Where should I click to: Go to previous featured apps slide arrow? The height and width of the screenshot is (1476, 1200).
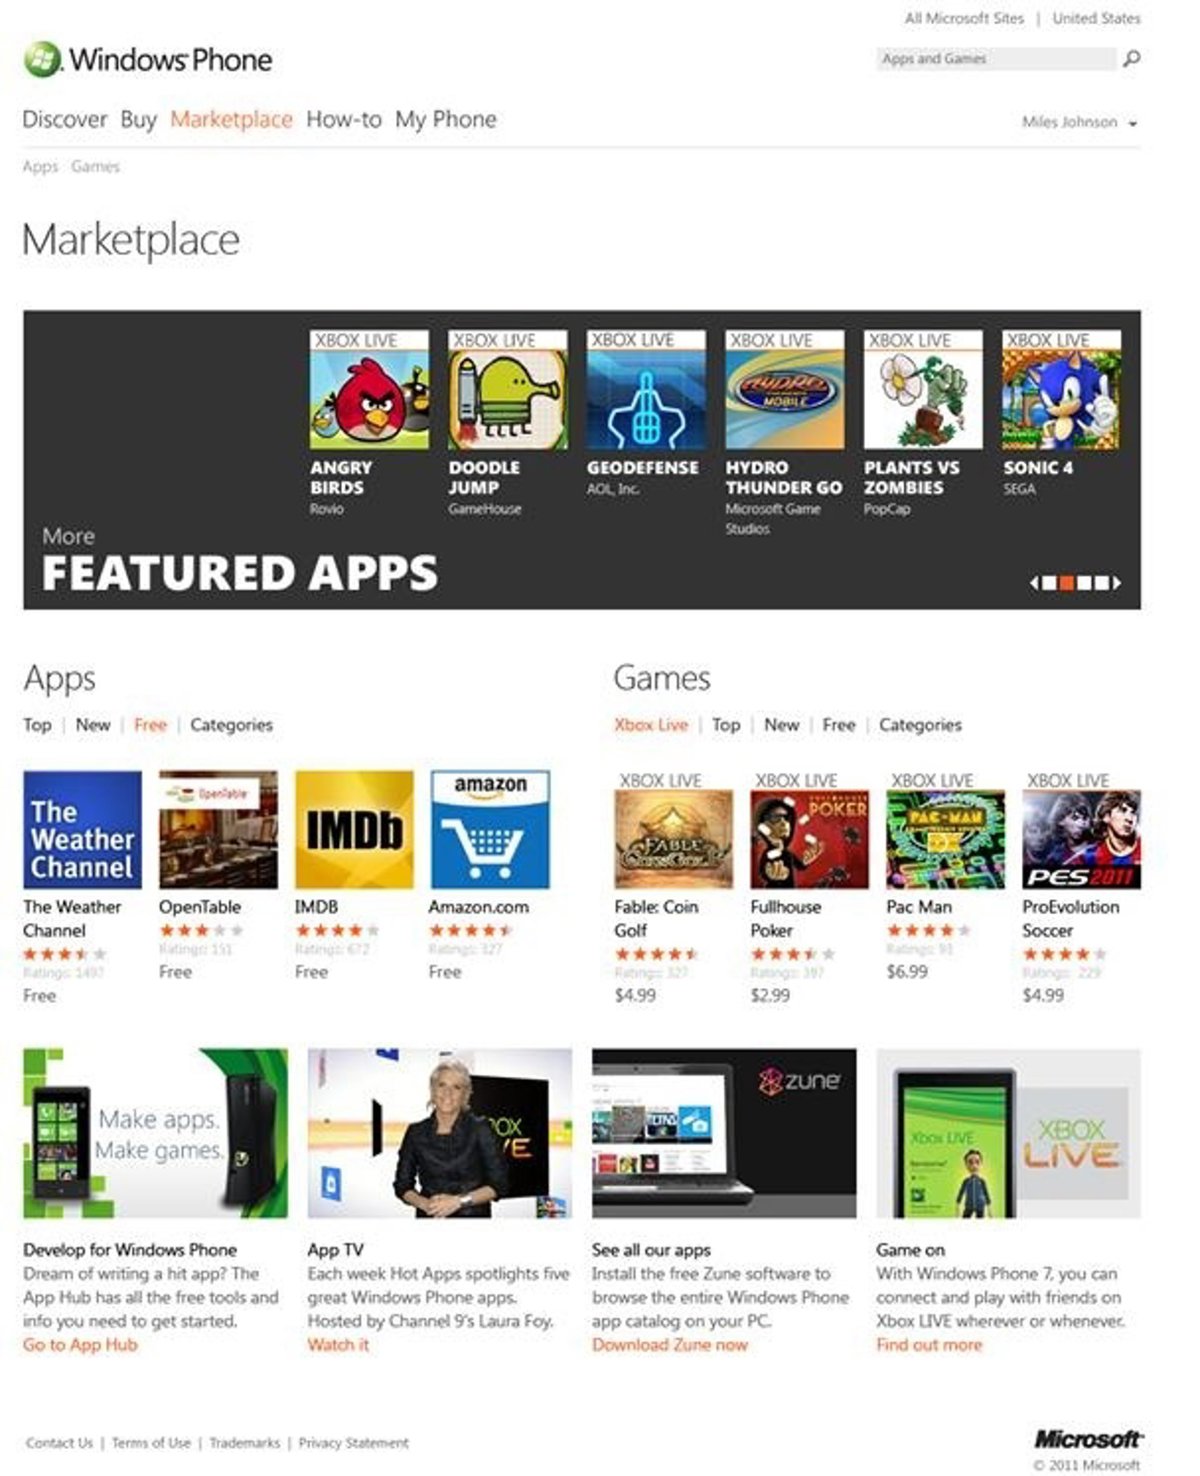tap(1035, 583)
